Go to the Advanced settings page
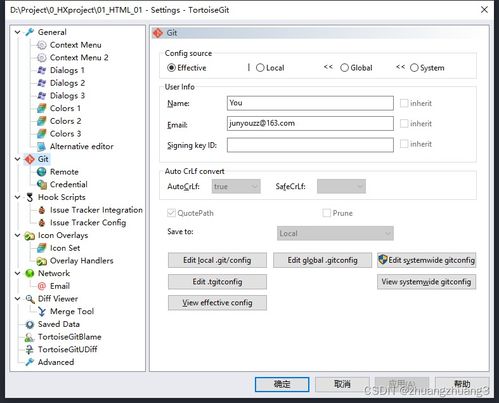This screenshot has width=499, height=403. [56, 362]
